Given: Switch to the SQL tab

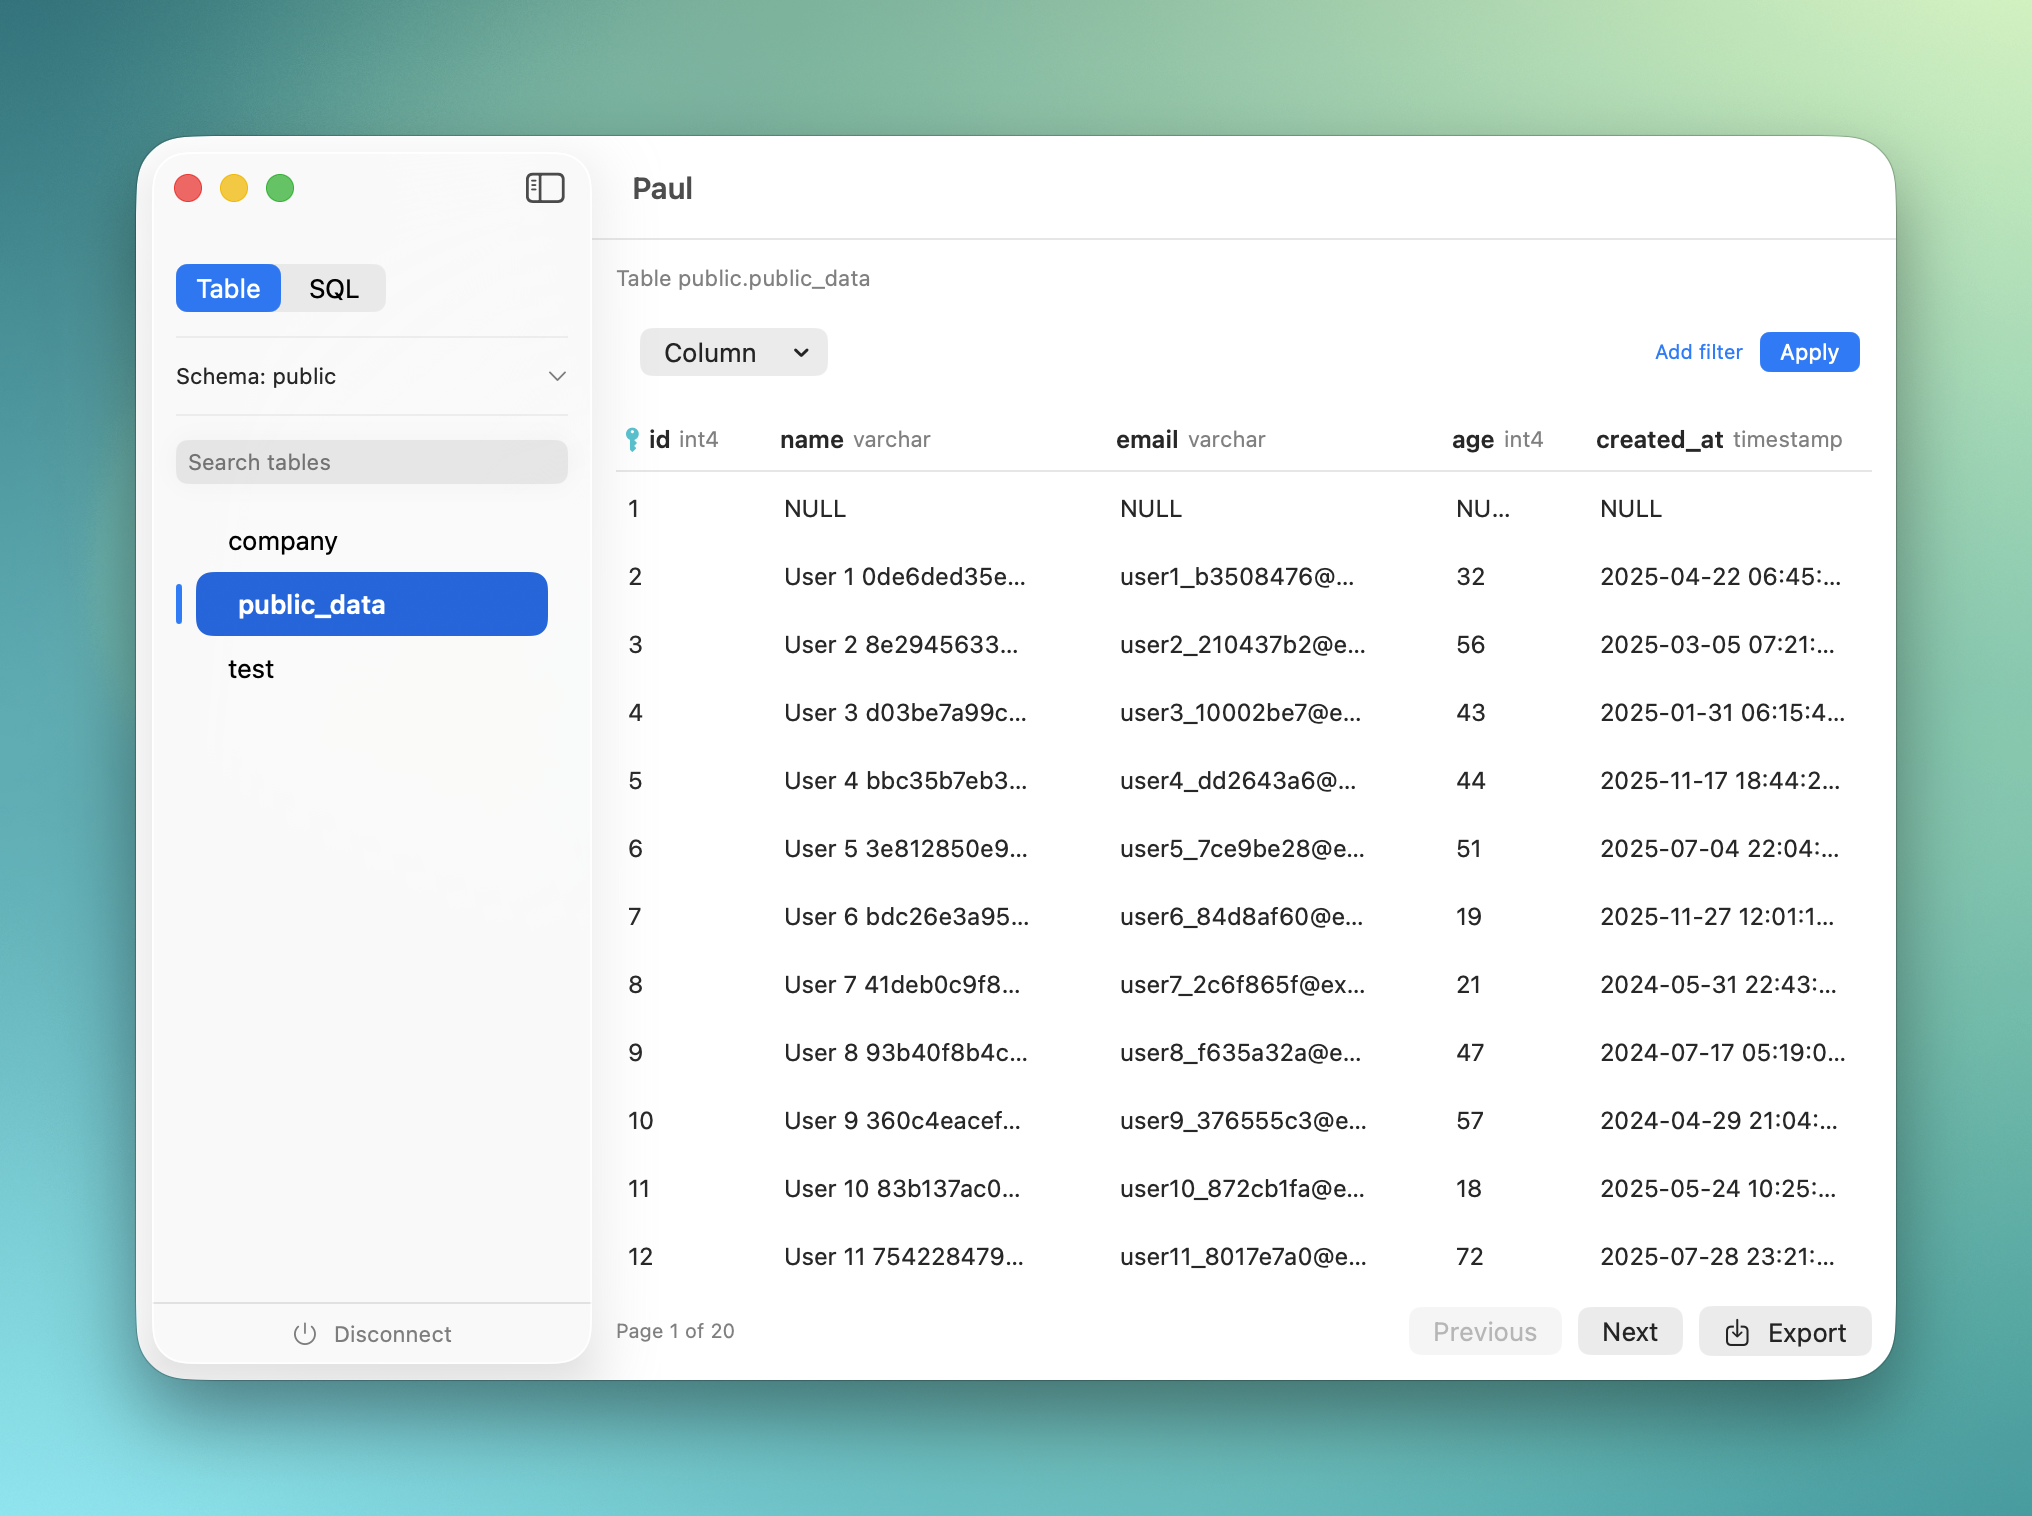Looking at the screenshot, I should [x=333, y=288].
